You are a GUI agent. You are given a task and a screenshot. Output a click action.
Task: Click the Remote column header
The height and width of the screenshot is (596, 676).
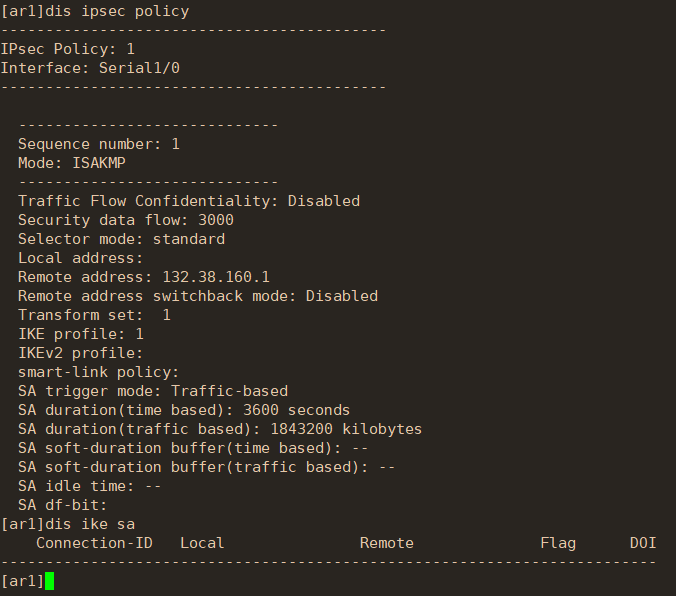pos(386,543)
